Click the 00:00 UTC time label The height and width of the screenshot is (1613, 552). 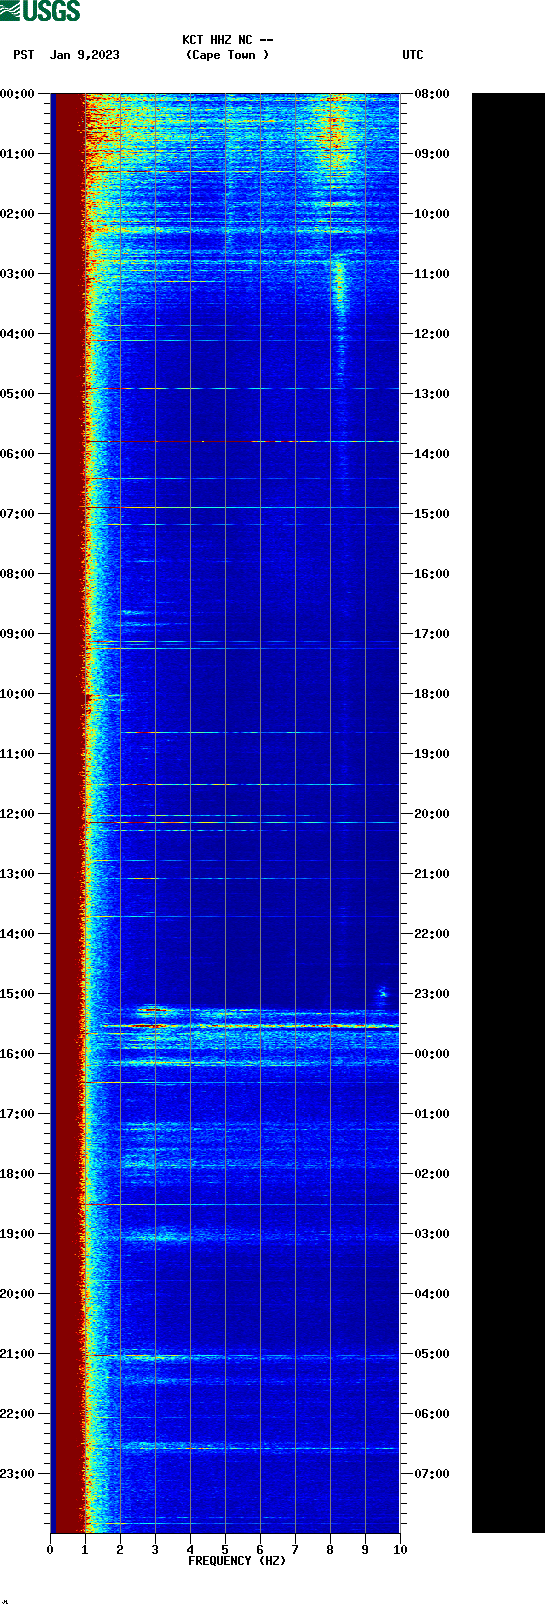(x=432, y=1054)
